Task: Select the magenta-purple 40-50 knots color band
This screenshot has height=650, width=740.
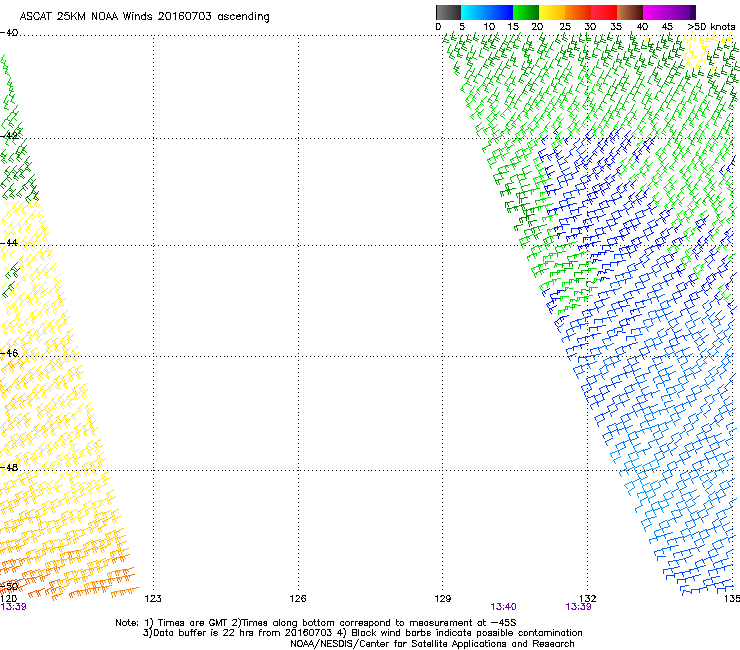Action: click(x=669, y=12)
